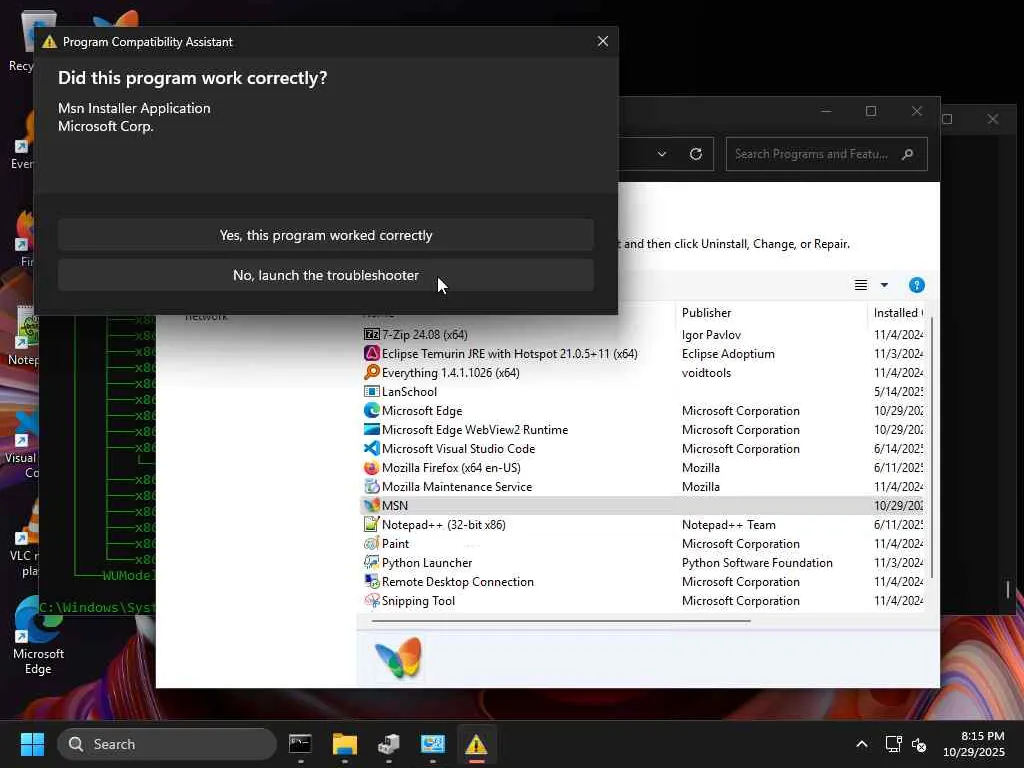Click 'Python Software Foundation' publisher cell
This screenshot has height=768, width=1024.
click(x=757, y=562)
